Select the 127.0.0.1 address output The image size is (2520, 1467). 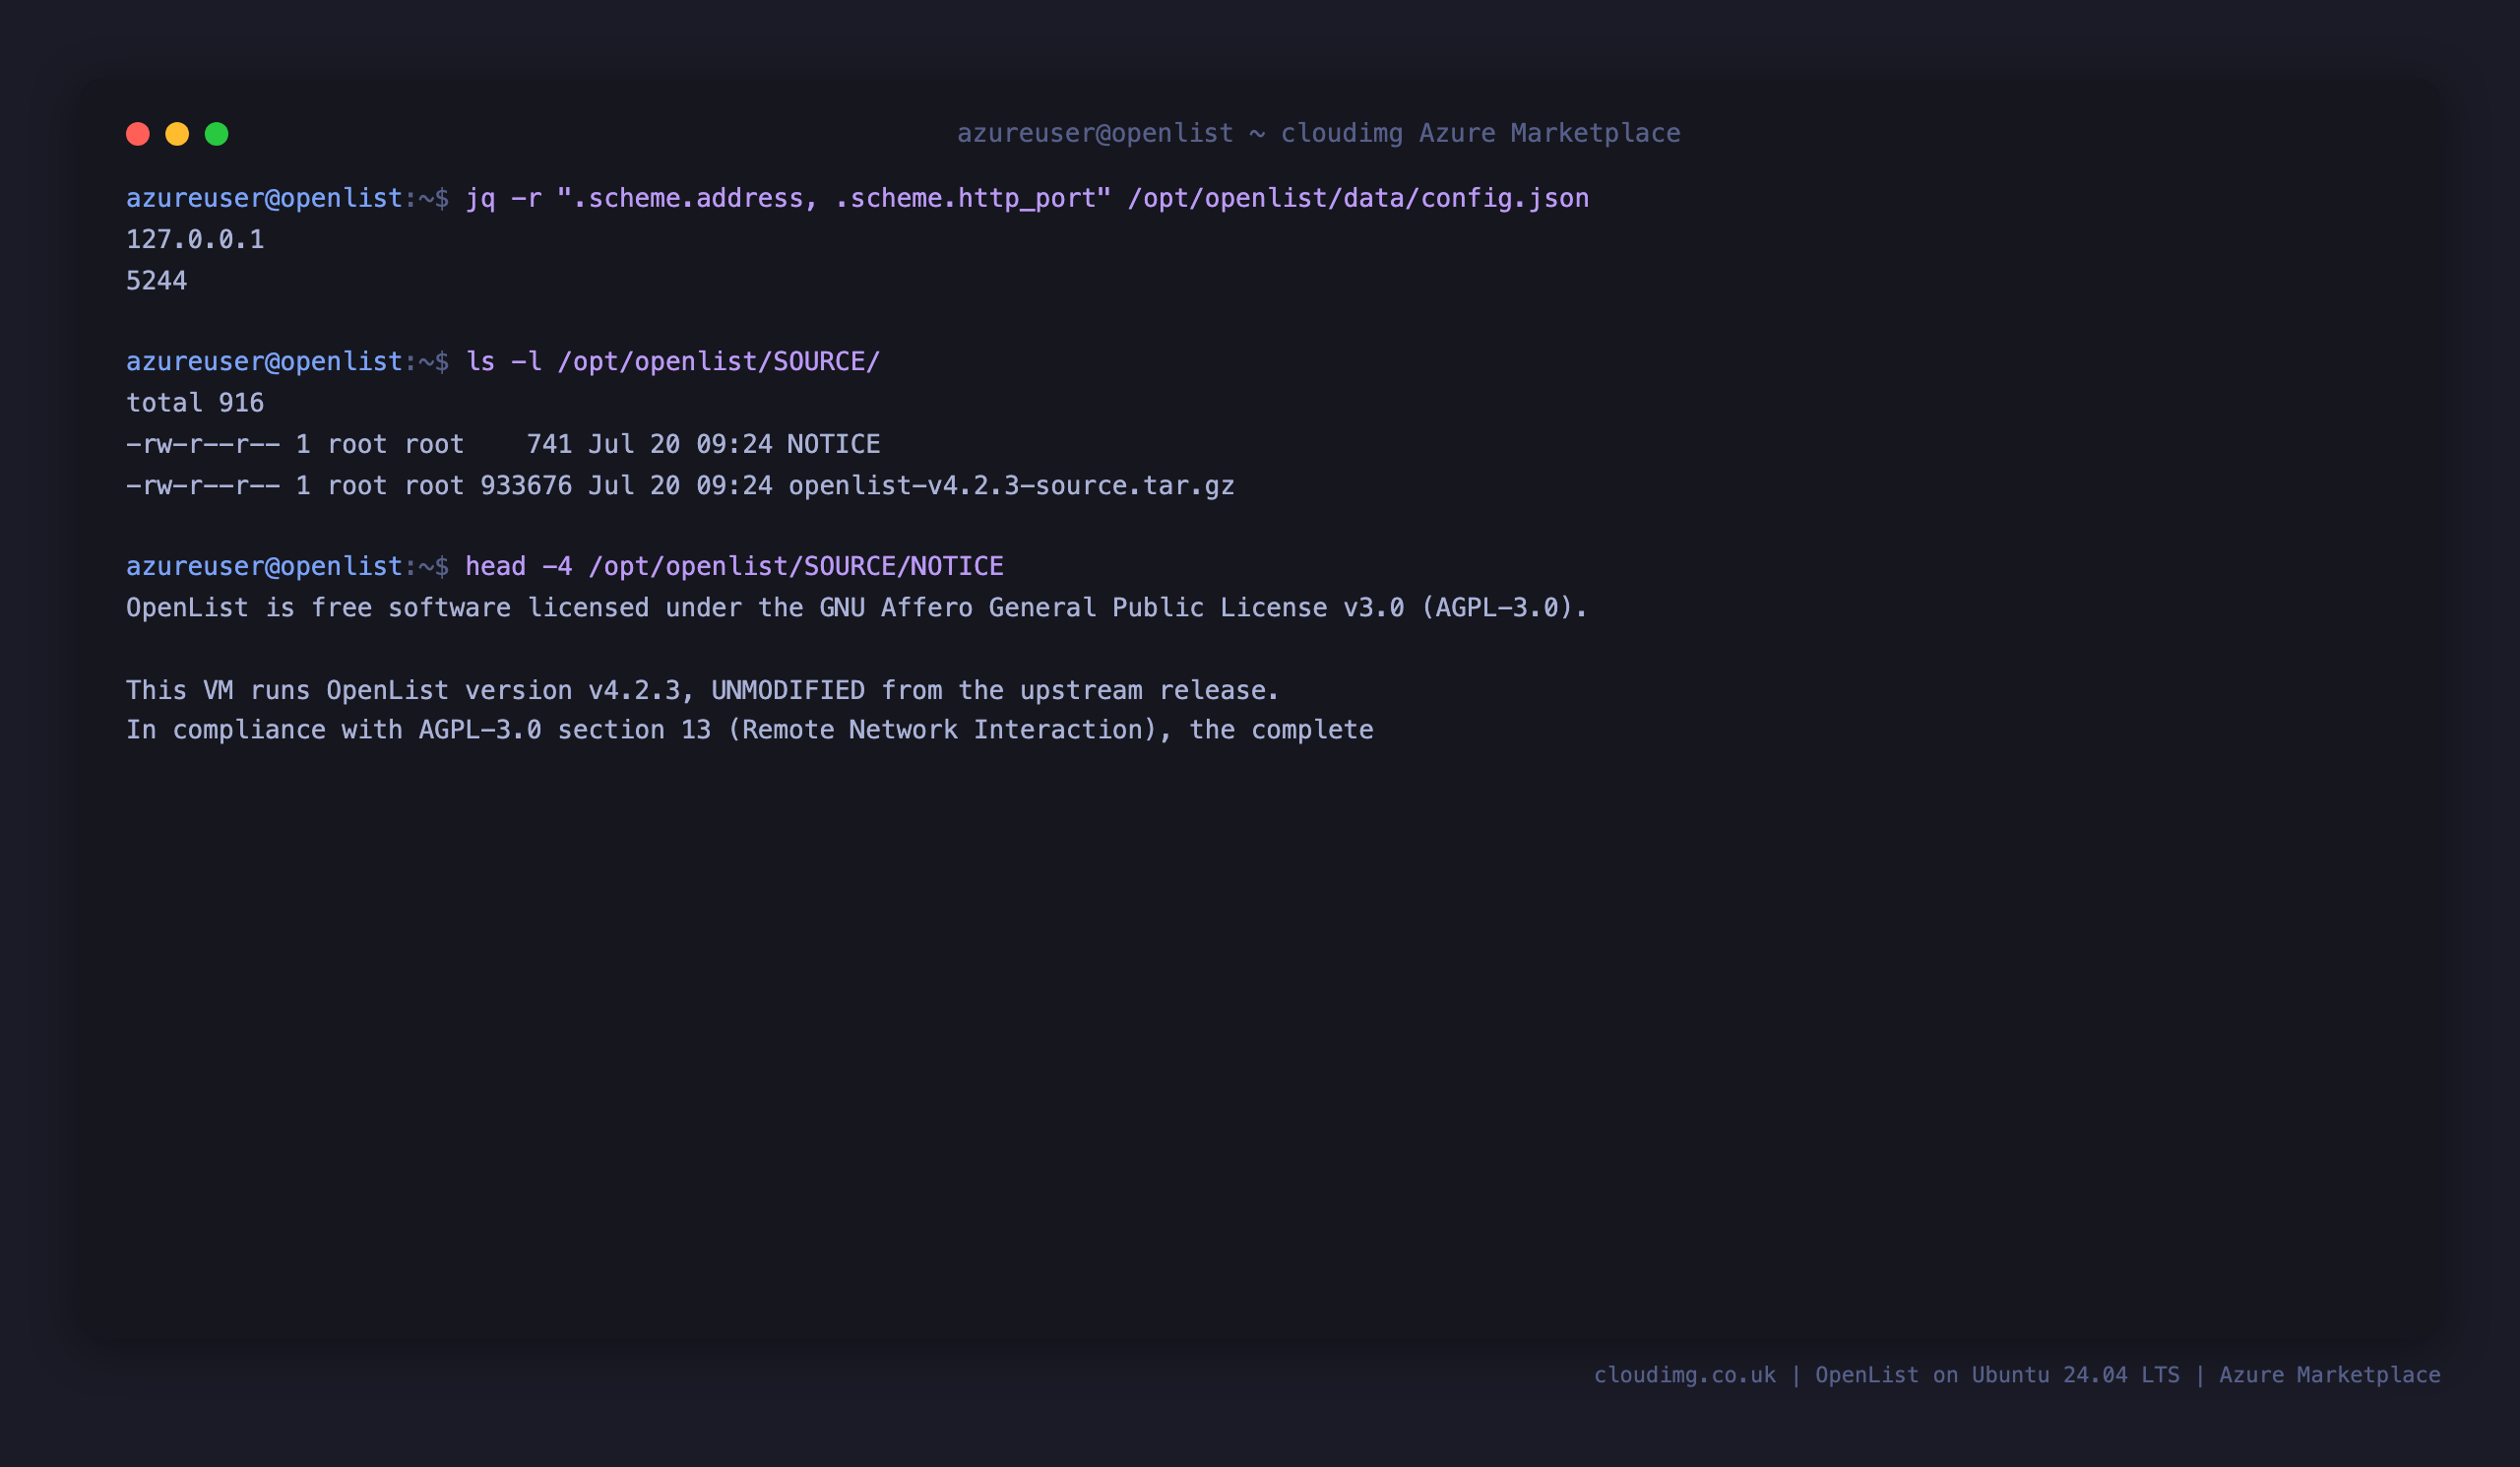click(x=195, y=240)
